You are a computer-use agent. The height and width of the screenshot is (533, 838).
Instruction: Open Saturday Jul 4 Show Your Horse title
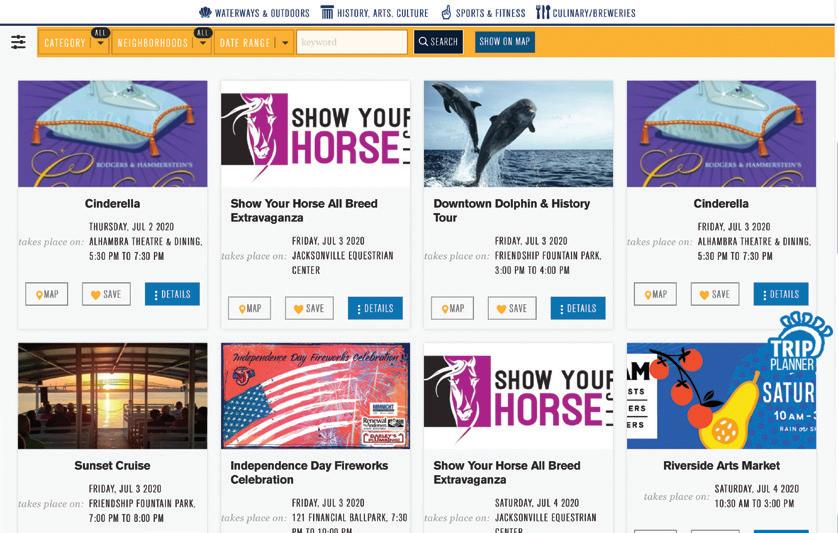pyautogui.click(x=507, y=473)
